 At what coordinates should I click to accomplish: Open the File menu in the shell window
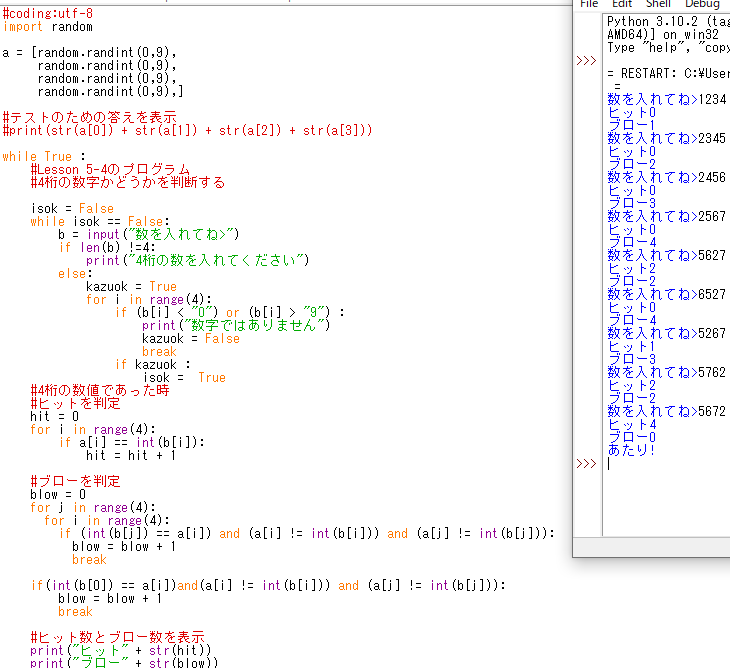[x=589, y=4]
